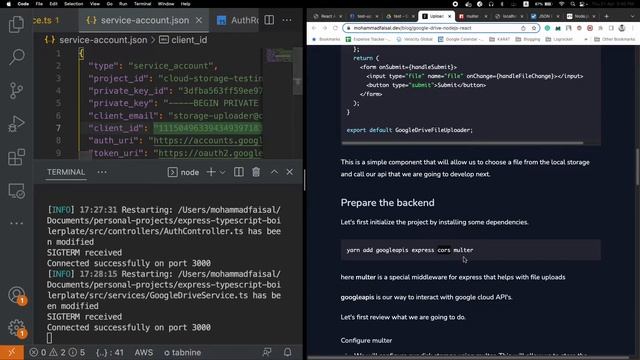Open notifications with the bell icon
The height and width of the screenshot is (360, 640).
click(x=287, y=352)
